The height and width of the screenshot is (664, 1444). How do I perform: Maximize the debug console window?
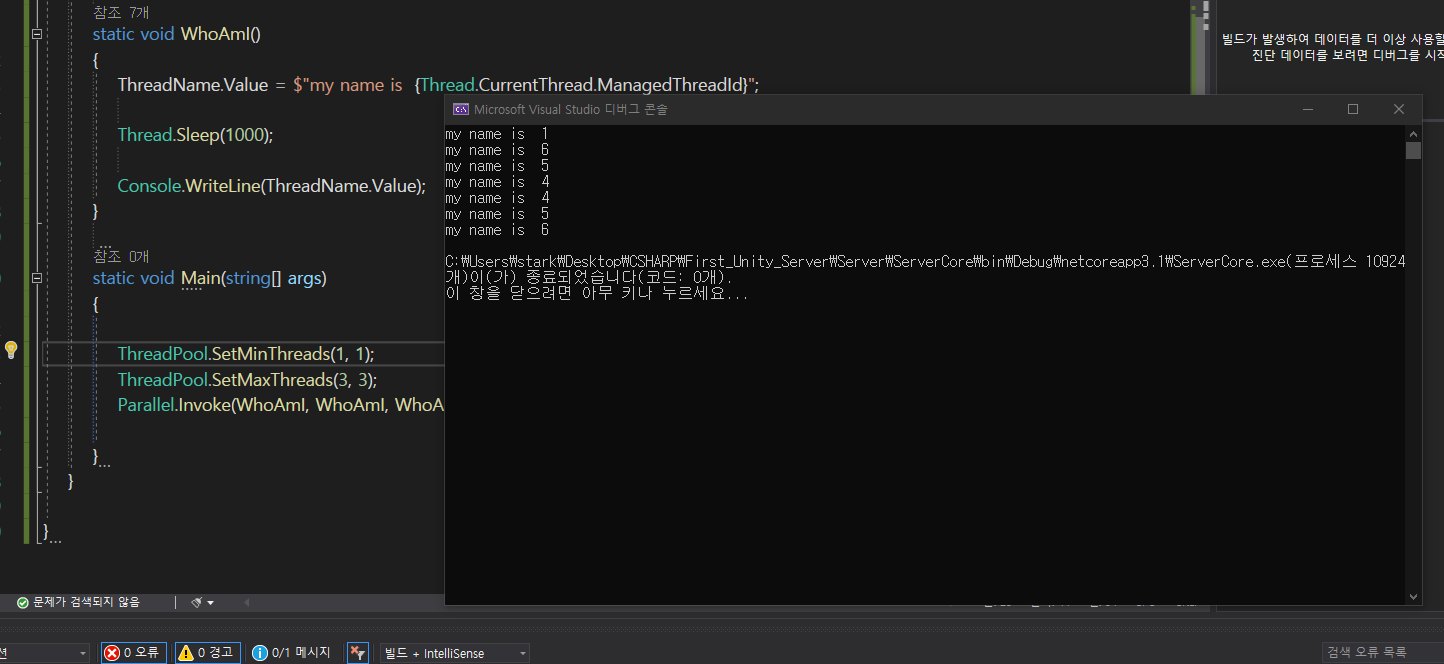click(x=1353, y=109)
